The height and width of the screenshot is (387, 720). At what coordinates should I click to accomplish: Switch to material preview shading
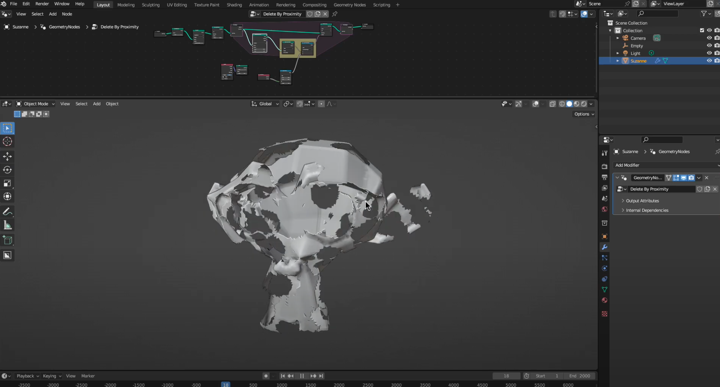point(577,104)
